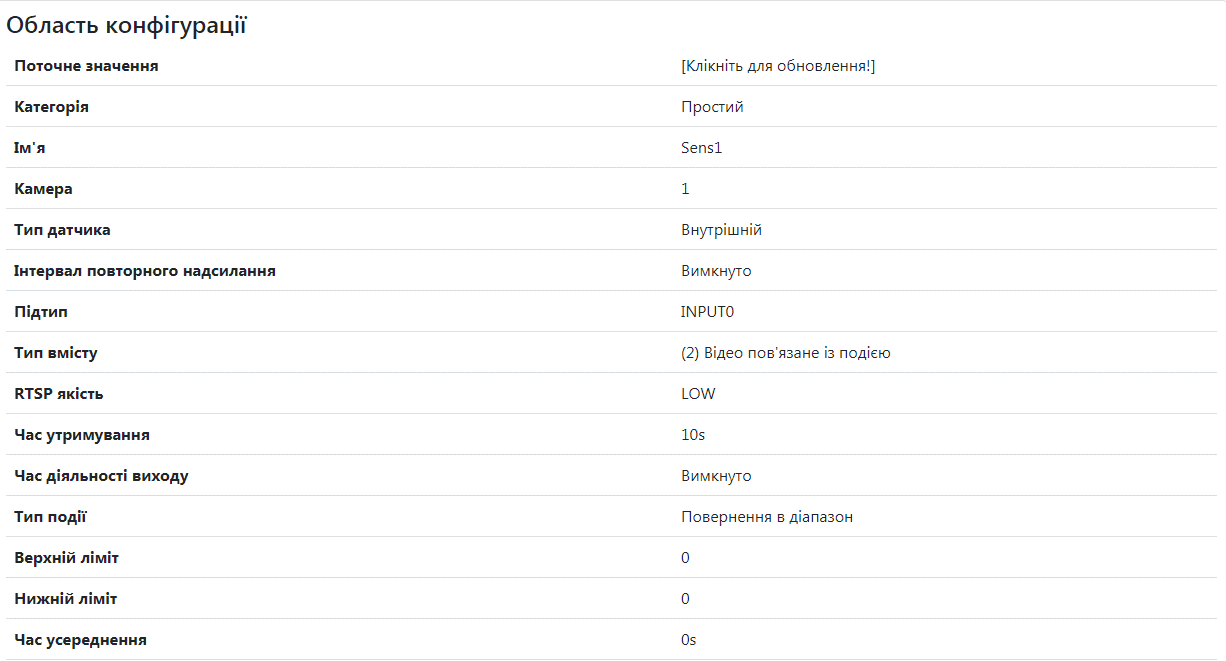Click the 'Тип вмісту' row label
Screen dimensions: 1226x661
56,353
